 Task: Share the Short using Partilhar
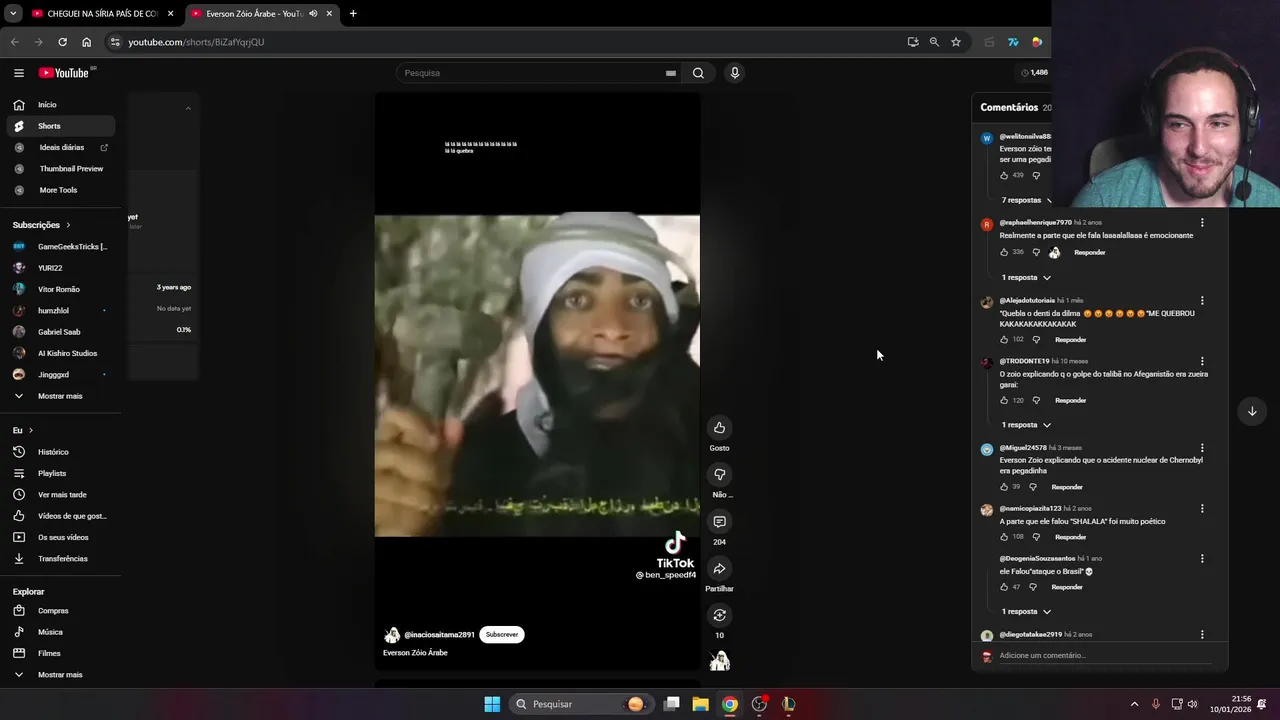(x=719, y=569)
